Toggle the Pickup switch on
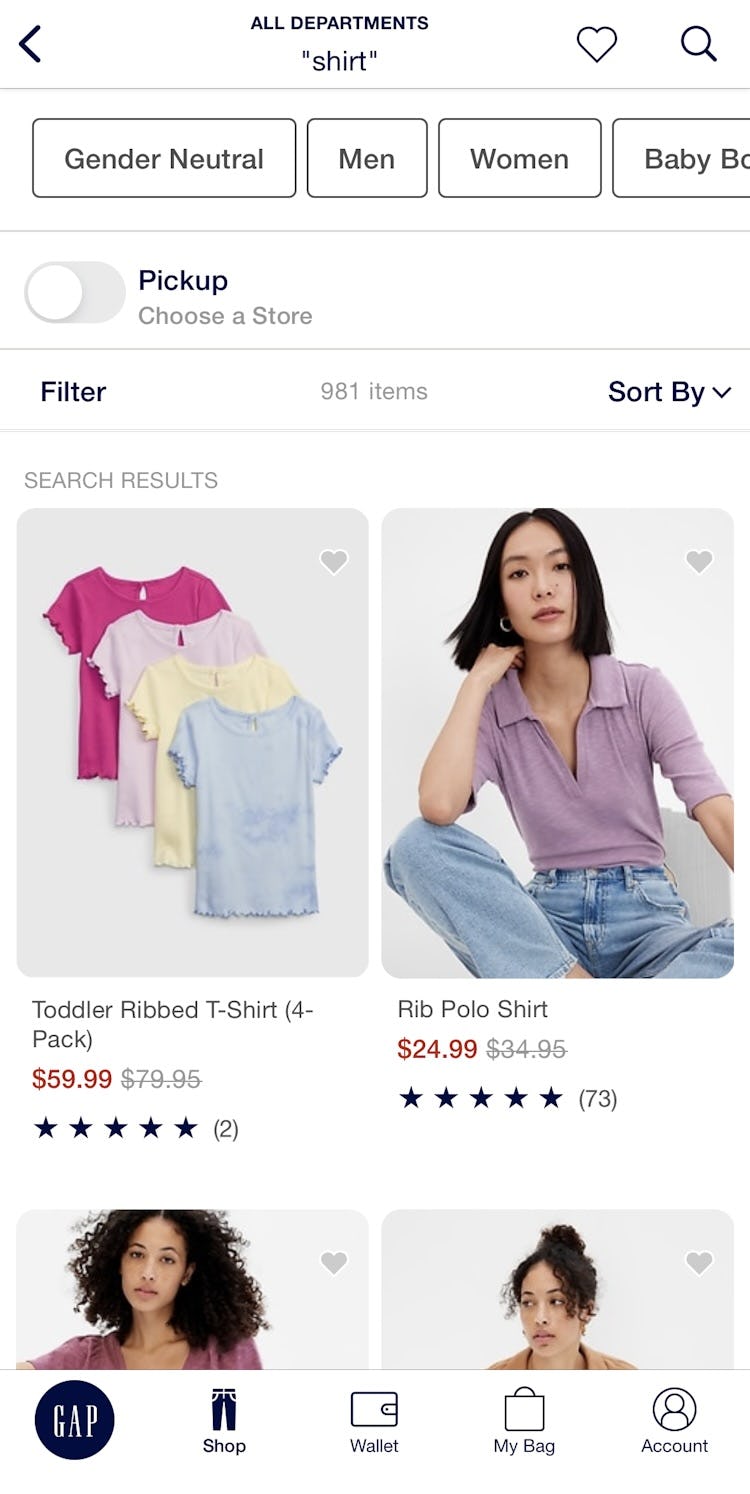This screenshot has height=1494, width=750. [74, 293]
